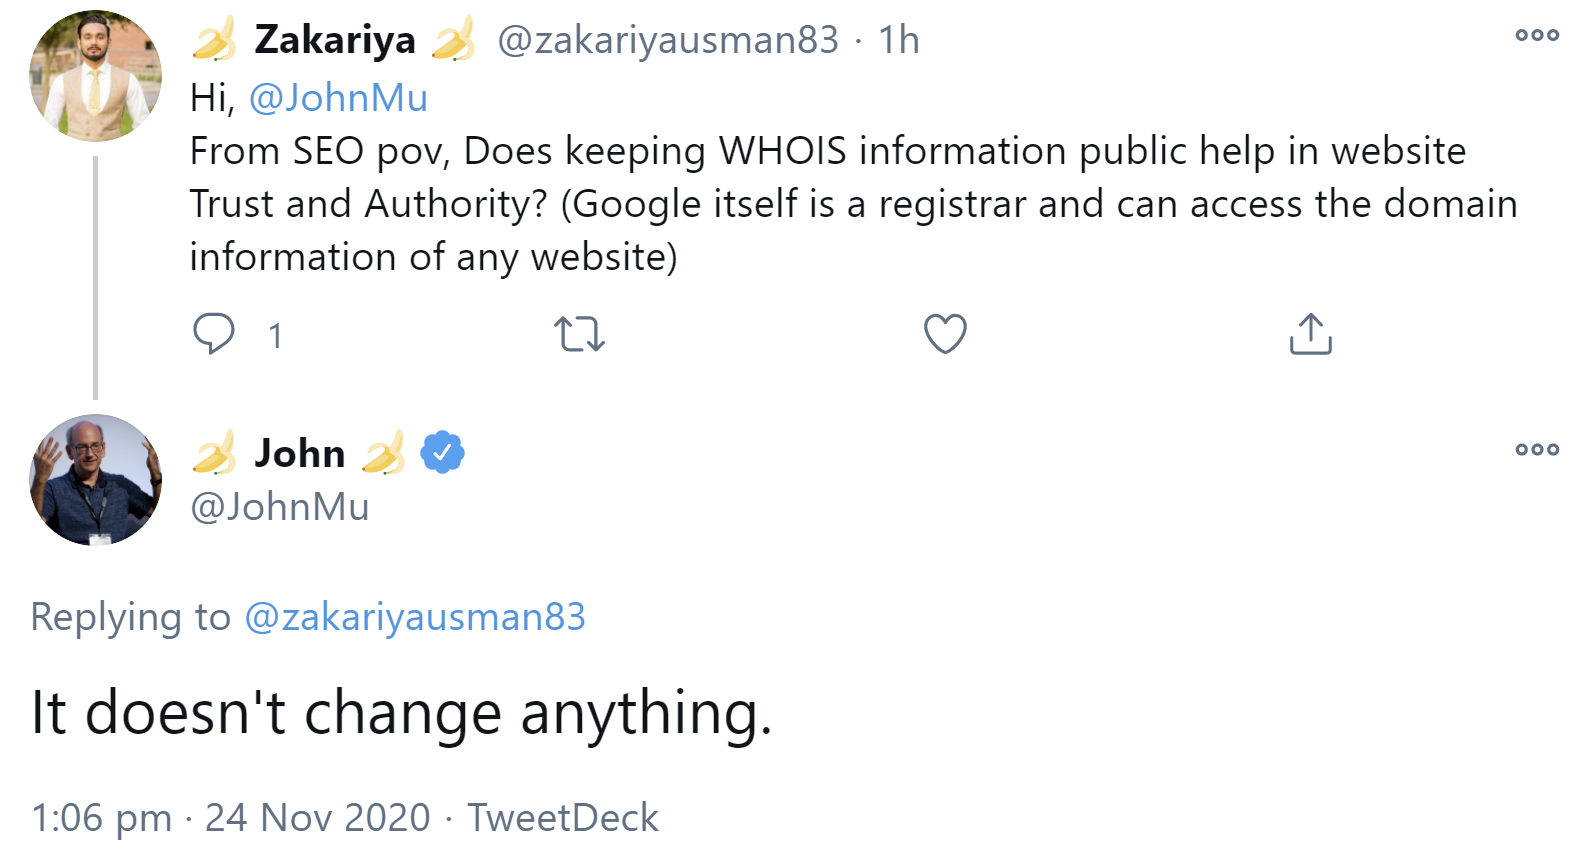Click the @zakariyausman83 link in 'Replying to'
The width and height of the screenshot is (1581, 853).
(x=416, y=617)
